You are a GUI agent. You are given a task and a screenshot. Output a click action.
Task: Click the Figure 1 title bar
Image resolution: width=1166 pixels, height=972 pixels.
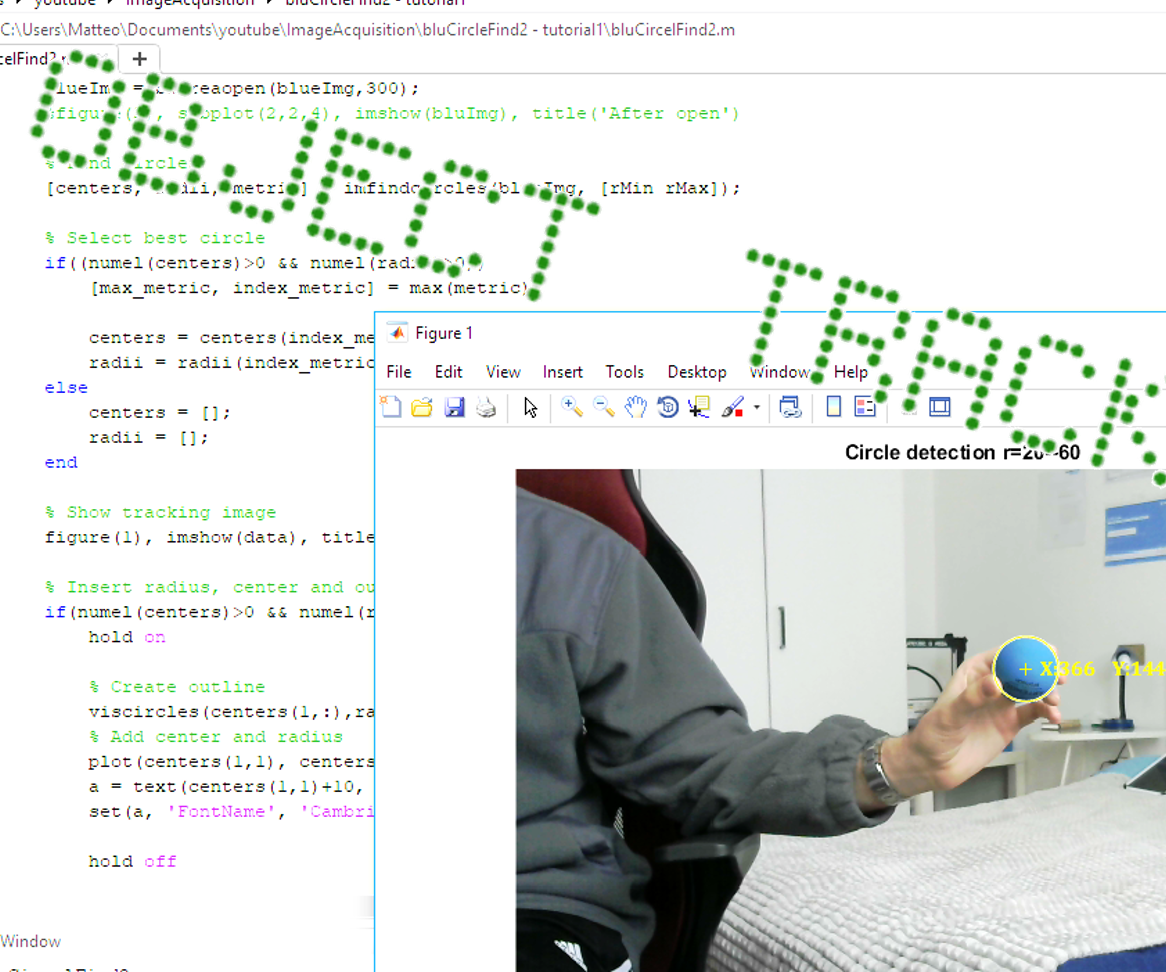coord(443,332)
